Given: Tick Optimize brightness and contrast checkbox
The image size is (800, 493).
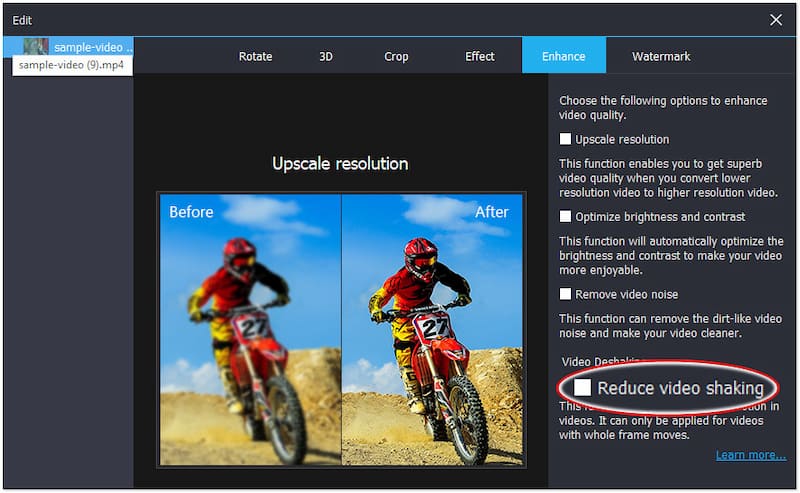Looking at the screenshot, I should tap(566, 216).
